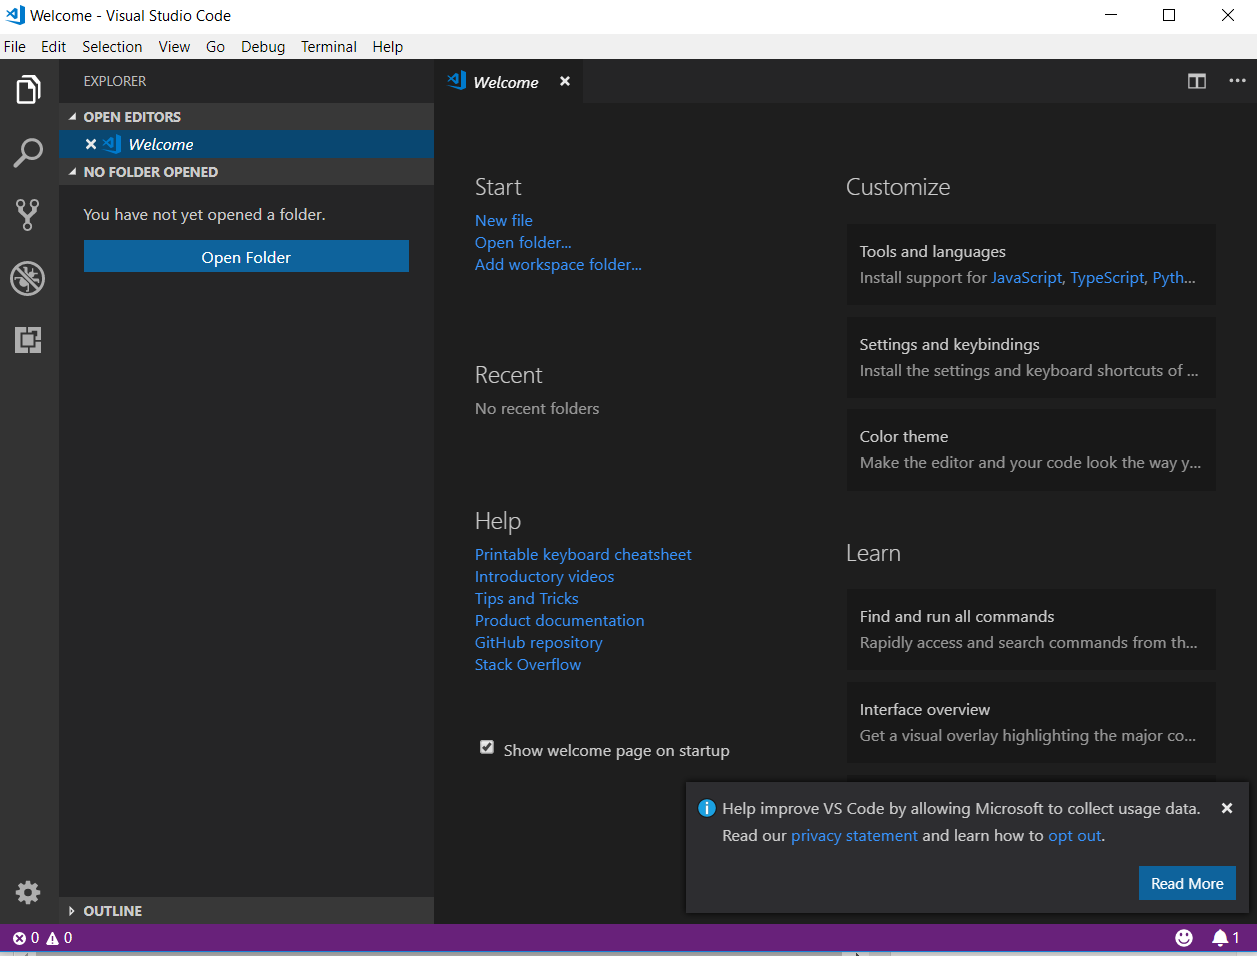Open the Terminal menu
The image size is (1257, 956).
(328, 46)
